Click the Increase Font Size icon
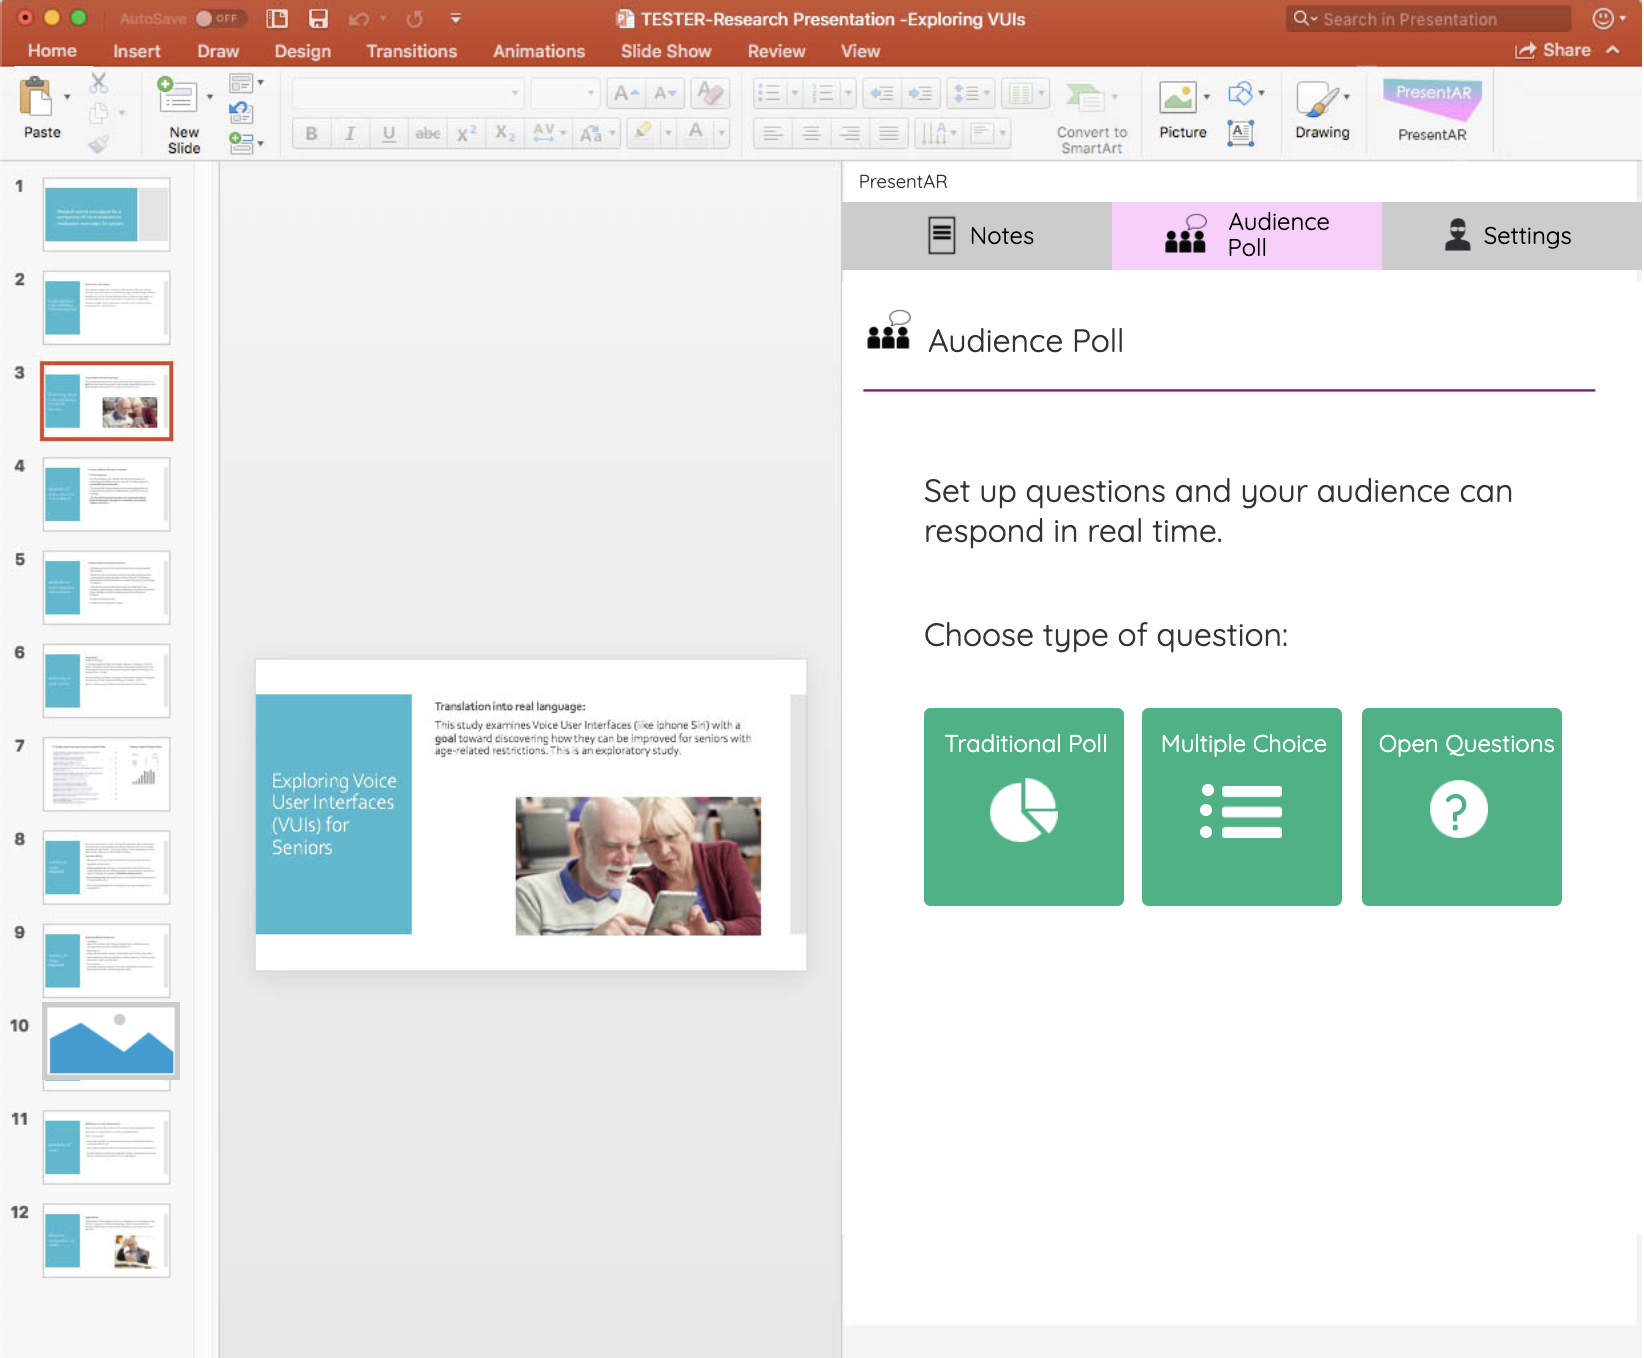 (626, 93)
